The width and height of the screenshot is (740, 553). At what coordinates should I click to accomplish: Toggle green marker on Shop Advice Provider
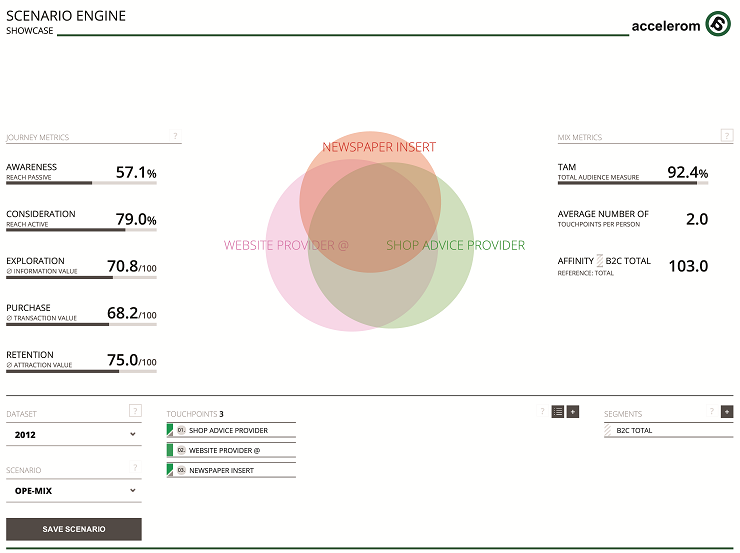point(170,430)
